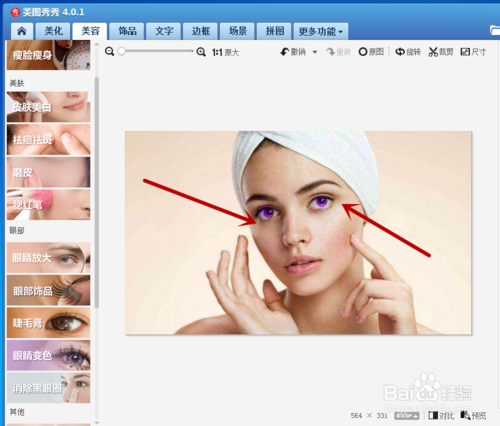This screenshot has height=426, width=500.
Task: Switch to the 文字 tab
Action: (164, 31)
